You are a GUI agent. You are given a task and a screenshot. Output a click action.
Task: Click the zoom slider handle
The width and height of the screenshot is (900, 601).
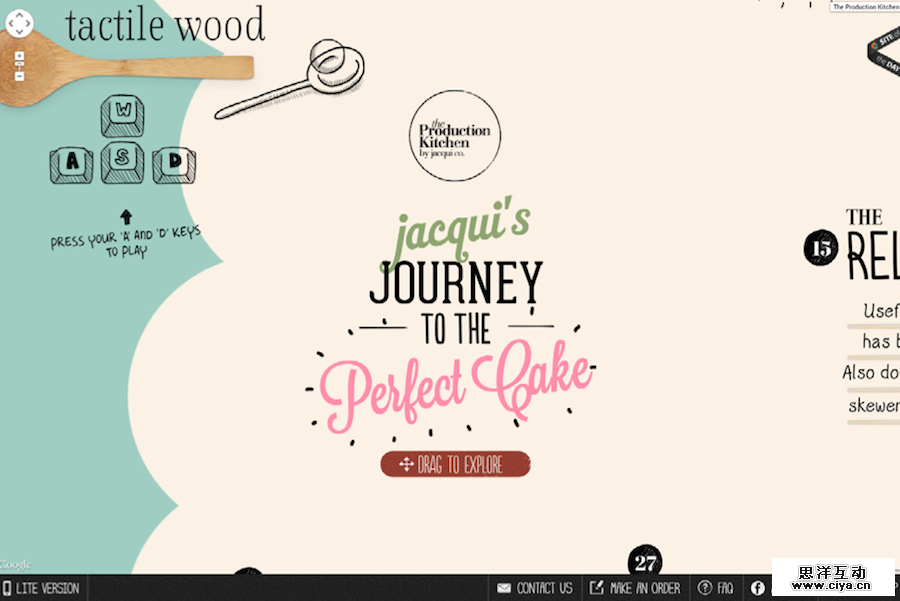[x=19, y=63]
